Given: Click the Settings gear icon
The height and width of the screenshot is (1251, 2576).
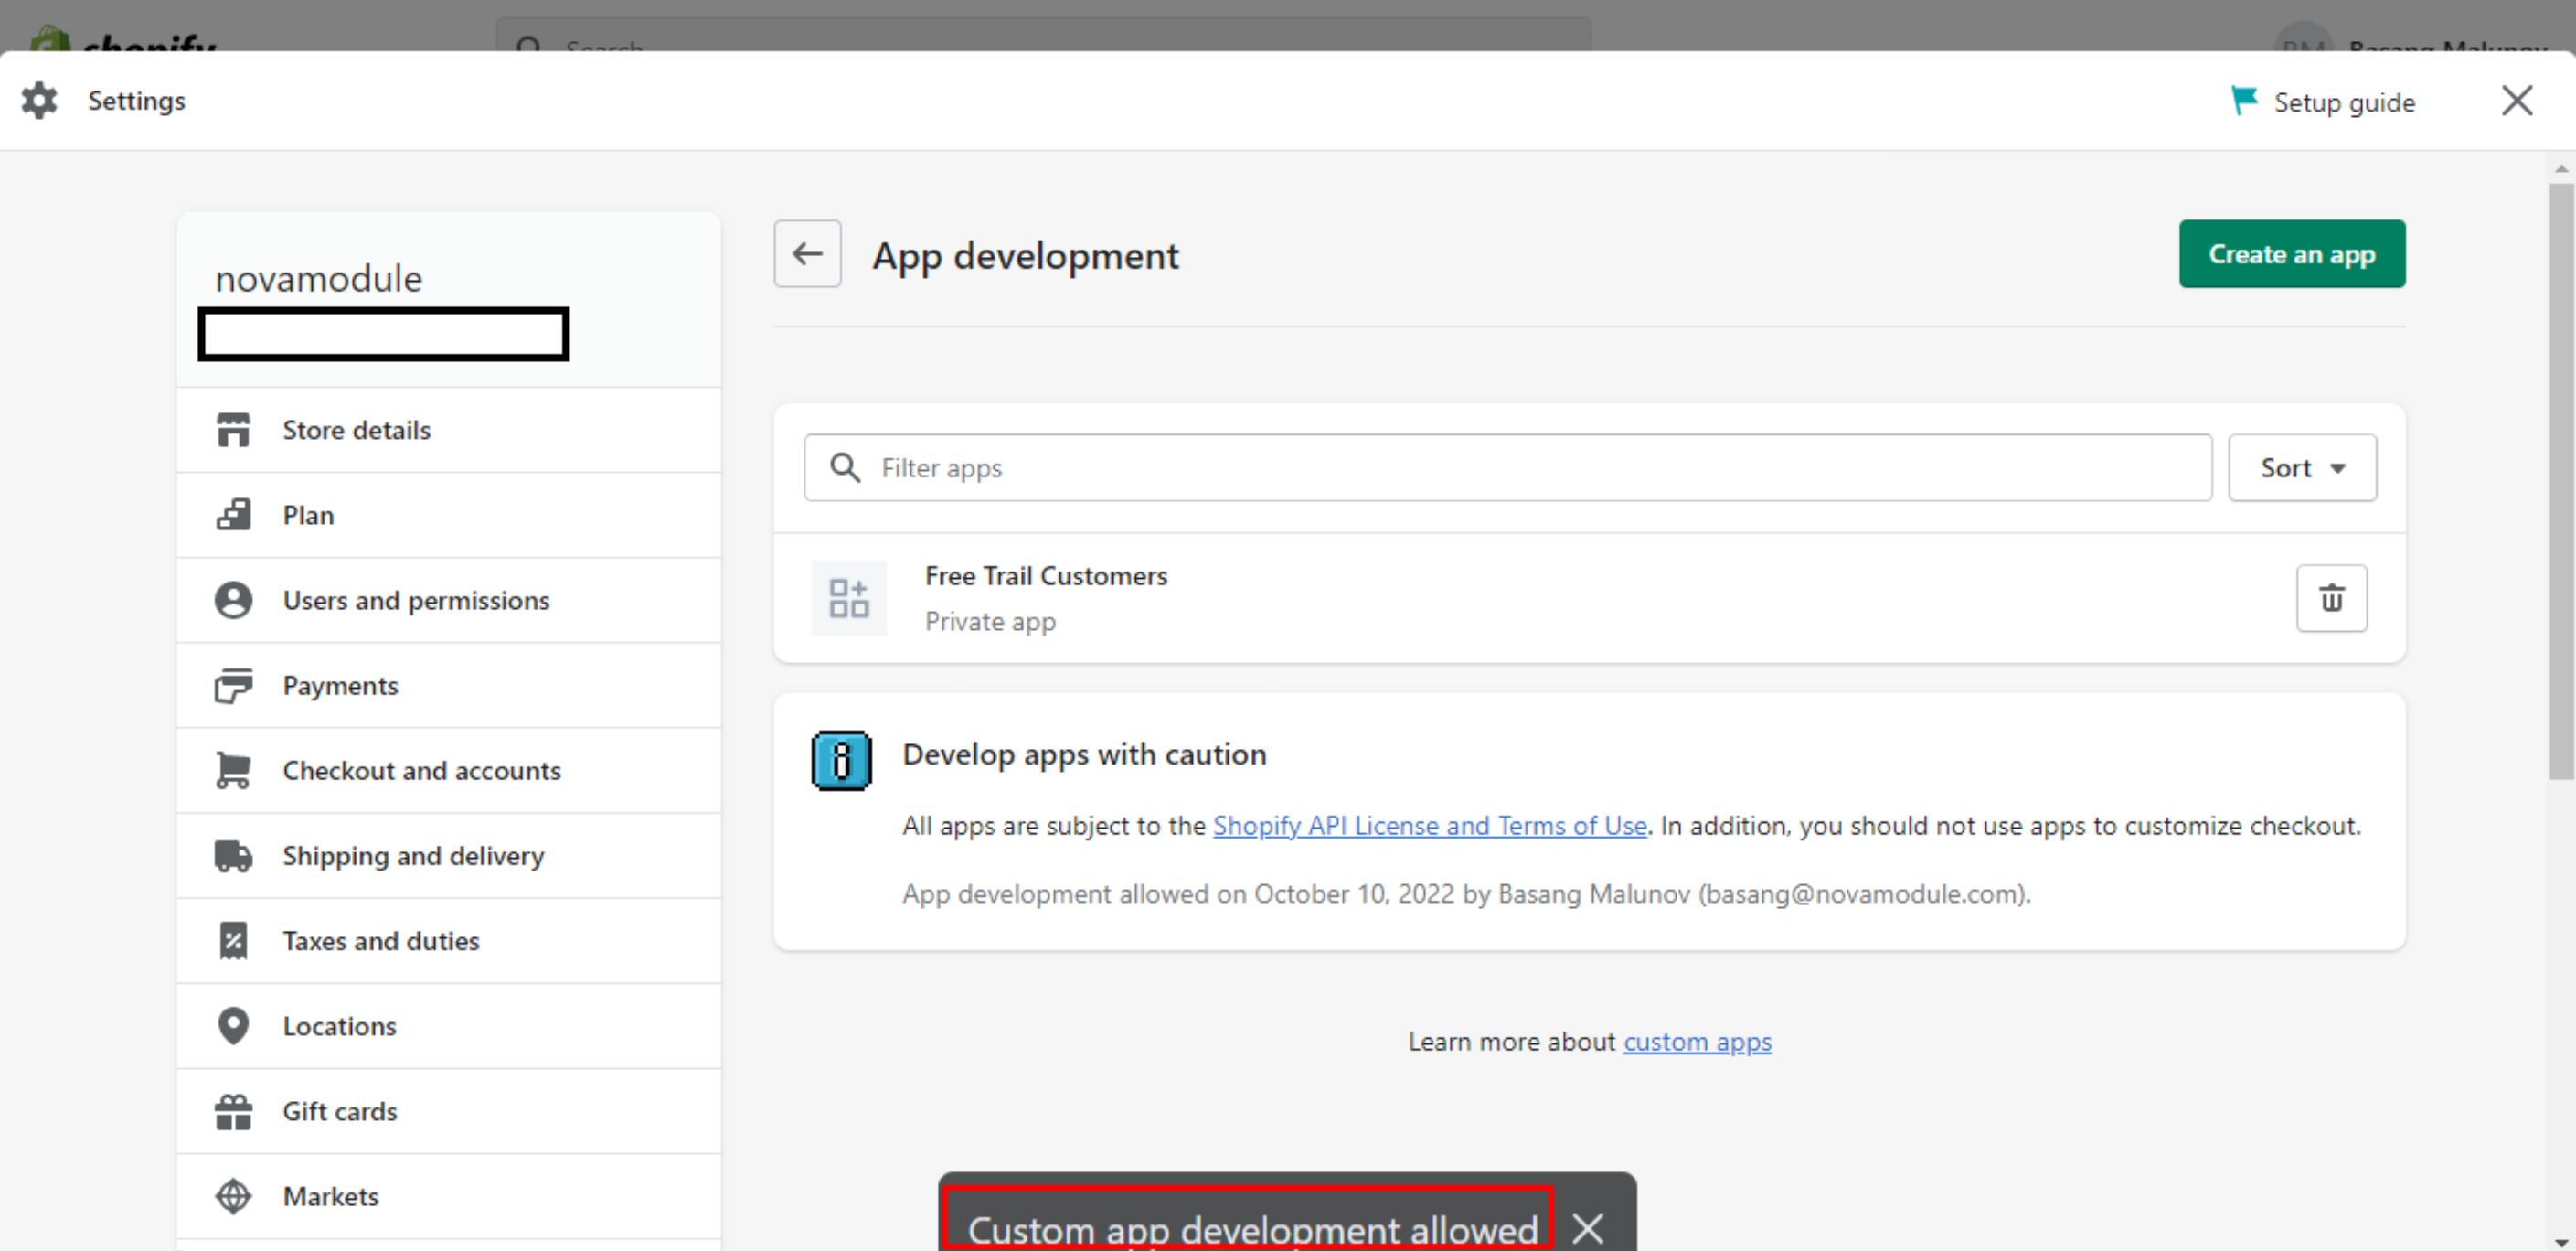Looking at the screenshot, I should 40,101.
